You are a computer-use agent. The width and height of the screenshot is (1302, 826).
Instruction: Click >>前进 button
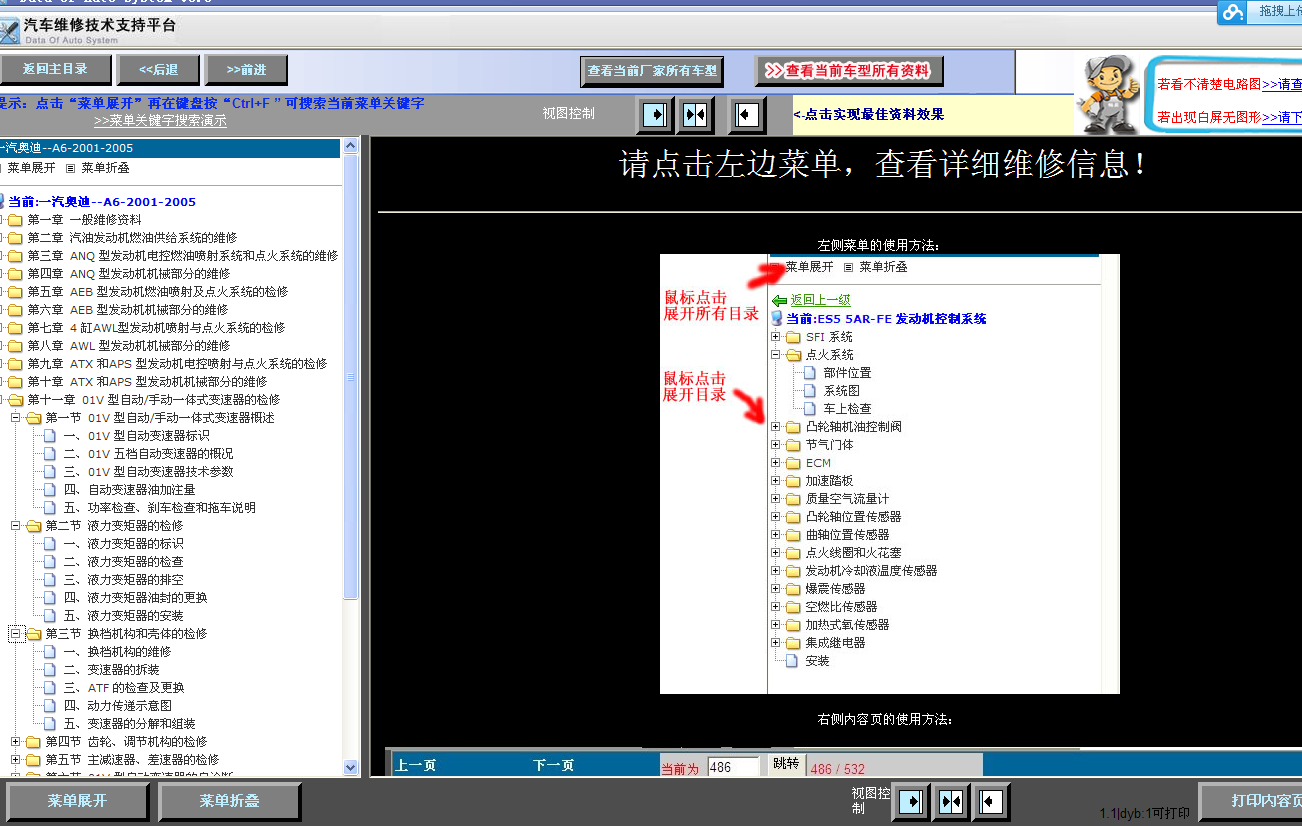pos(246,70)
